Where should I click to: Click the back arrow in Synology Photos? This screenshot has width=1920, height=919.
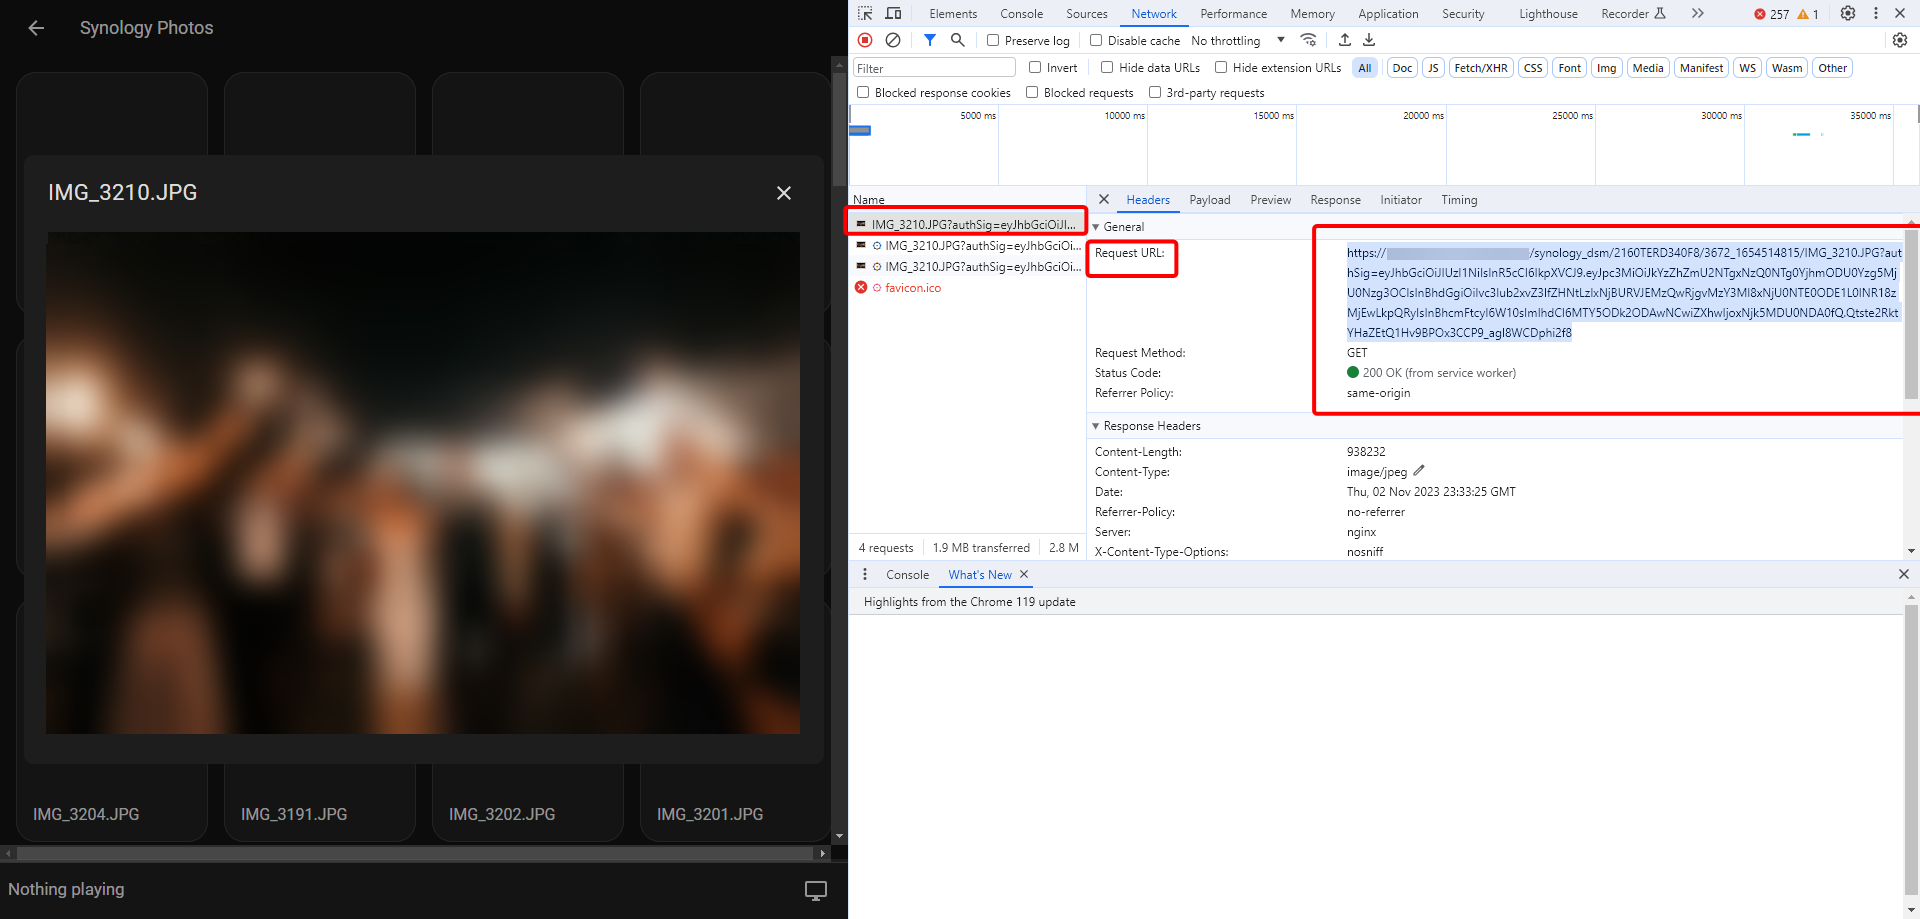pyautogui.click(x=36, y=28)
